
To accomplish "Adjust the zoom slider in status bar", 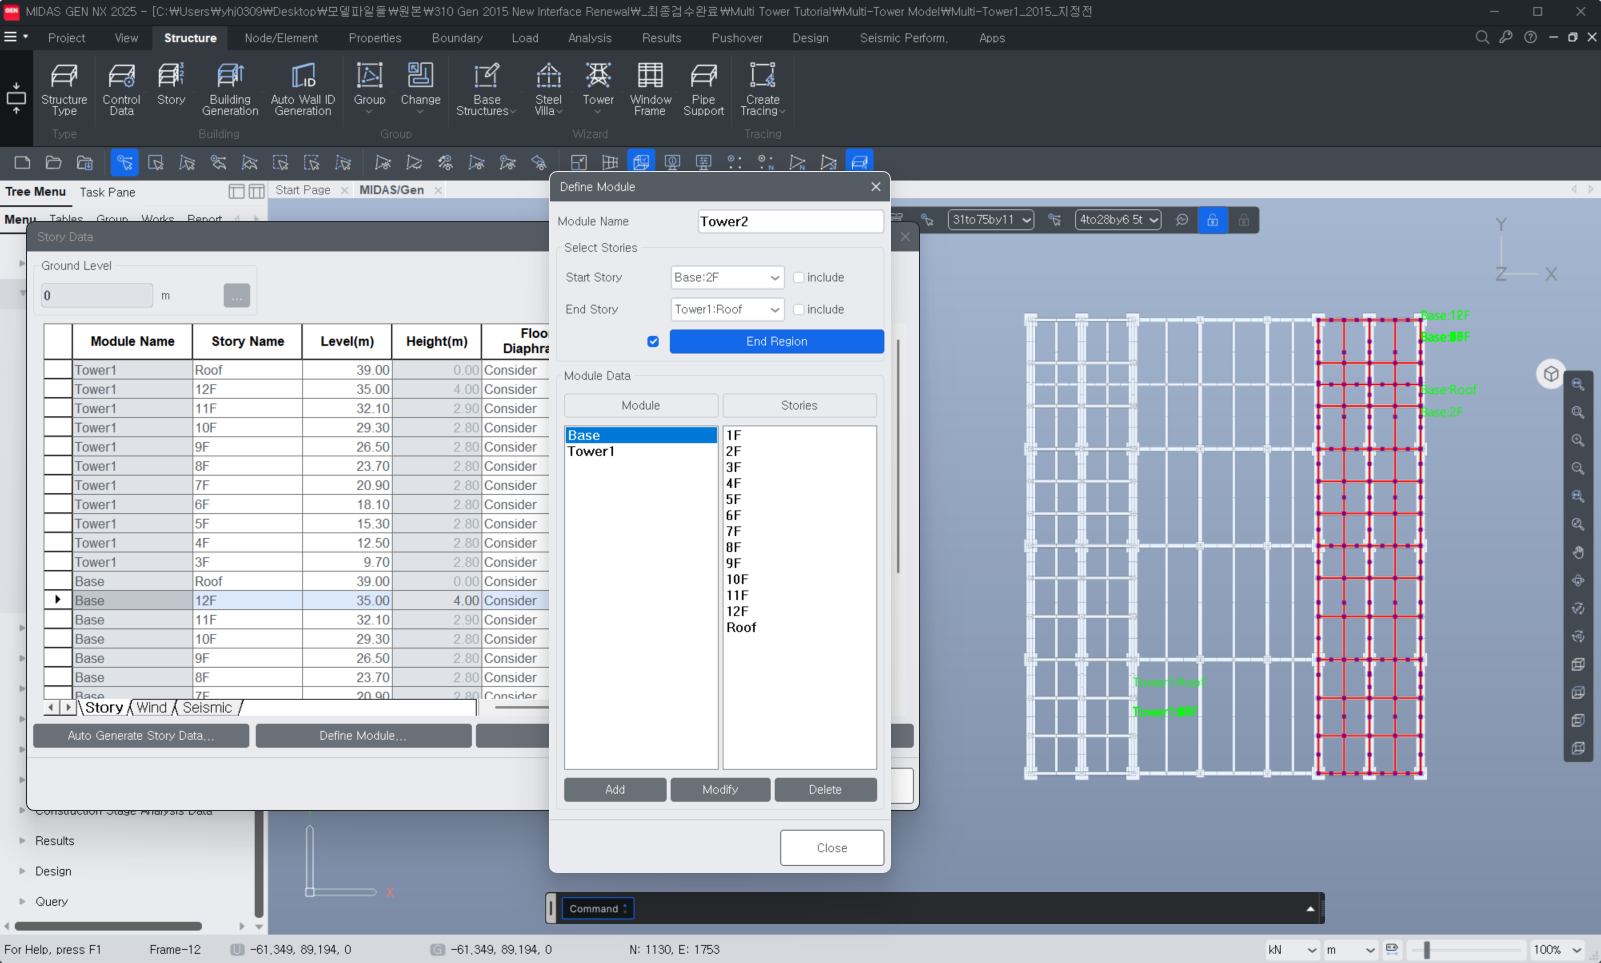I will [1427, 950].
